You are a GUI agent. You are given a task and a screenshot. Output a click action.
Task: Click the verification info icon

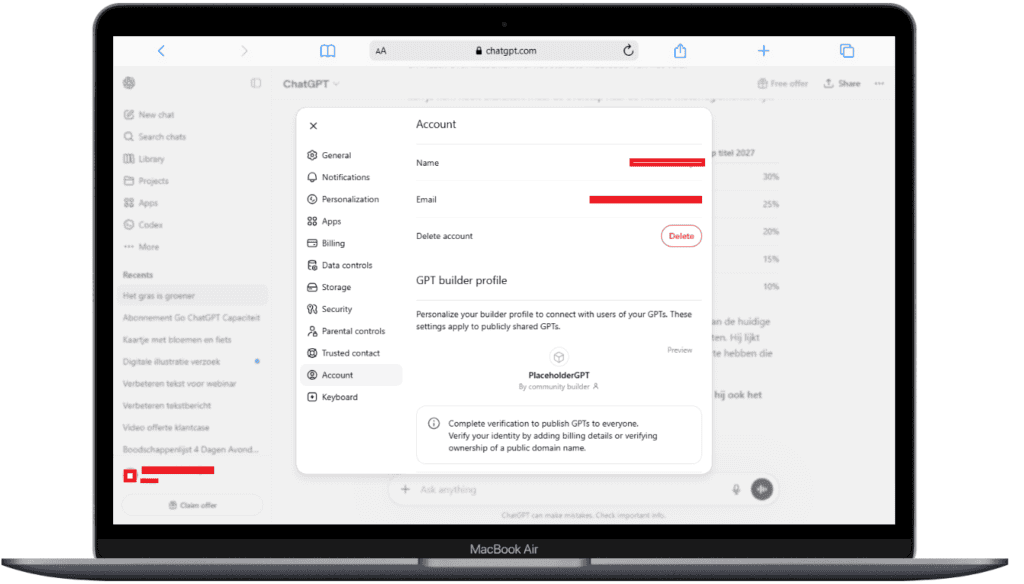click(x=434, y=424)
